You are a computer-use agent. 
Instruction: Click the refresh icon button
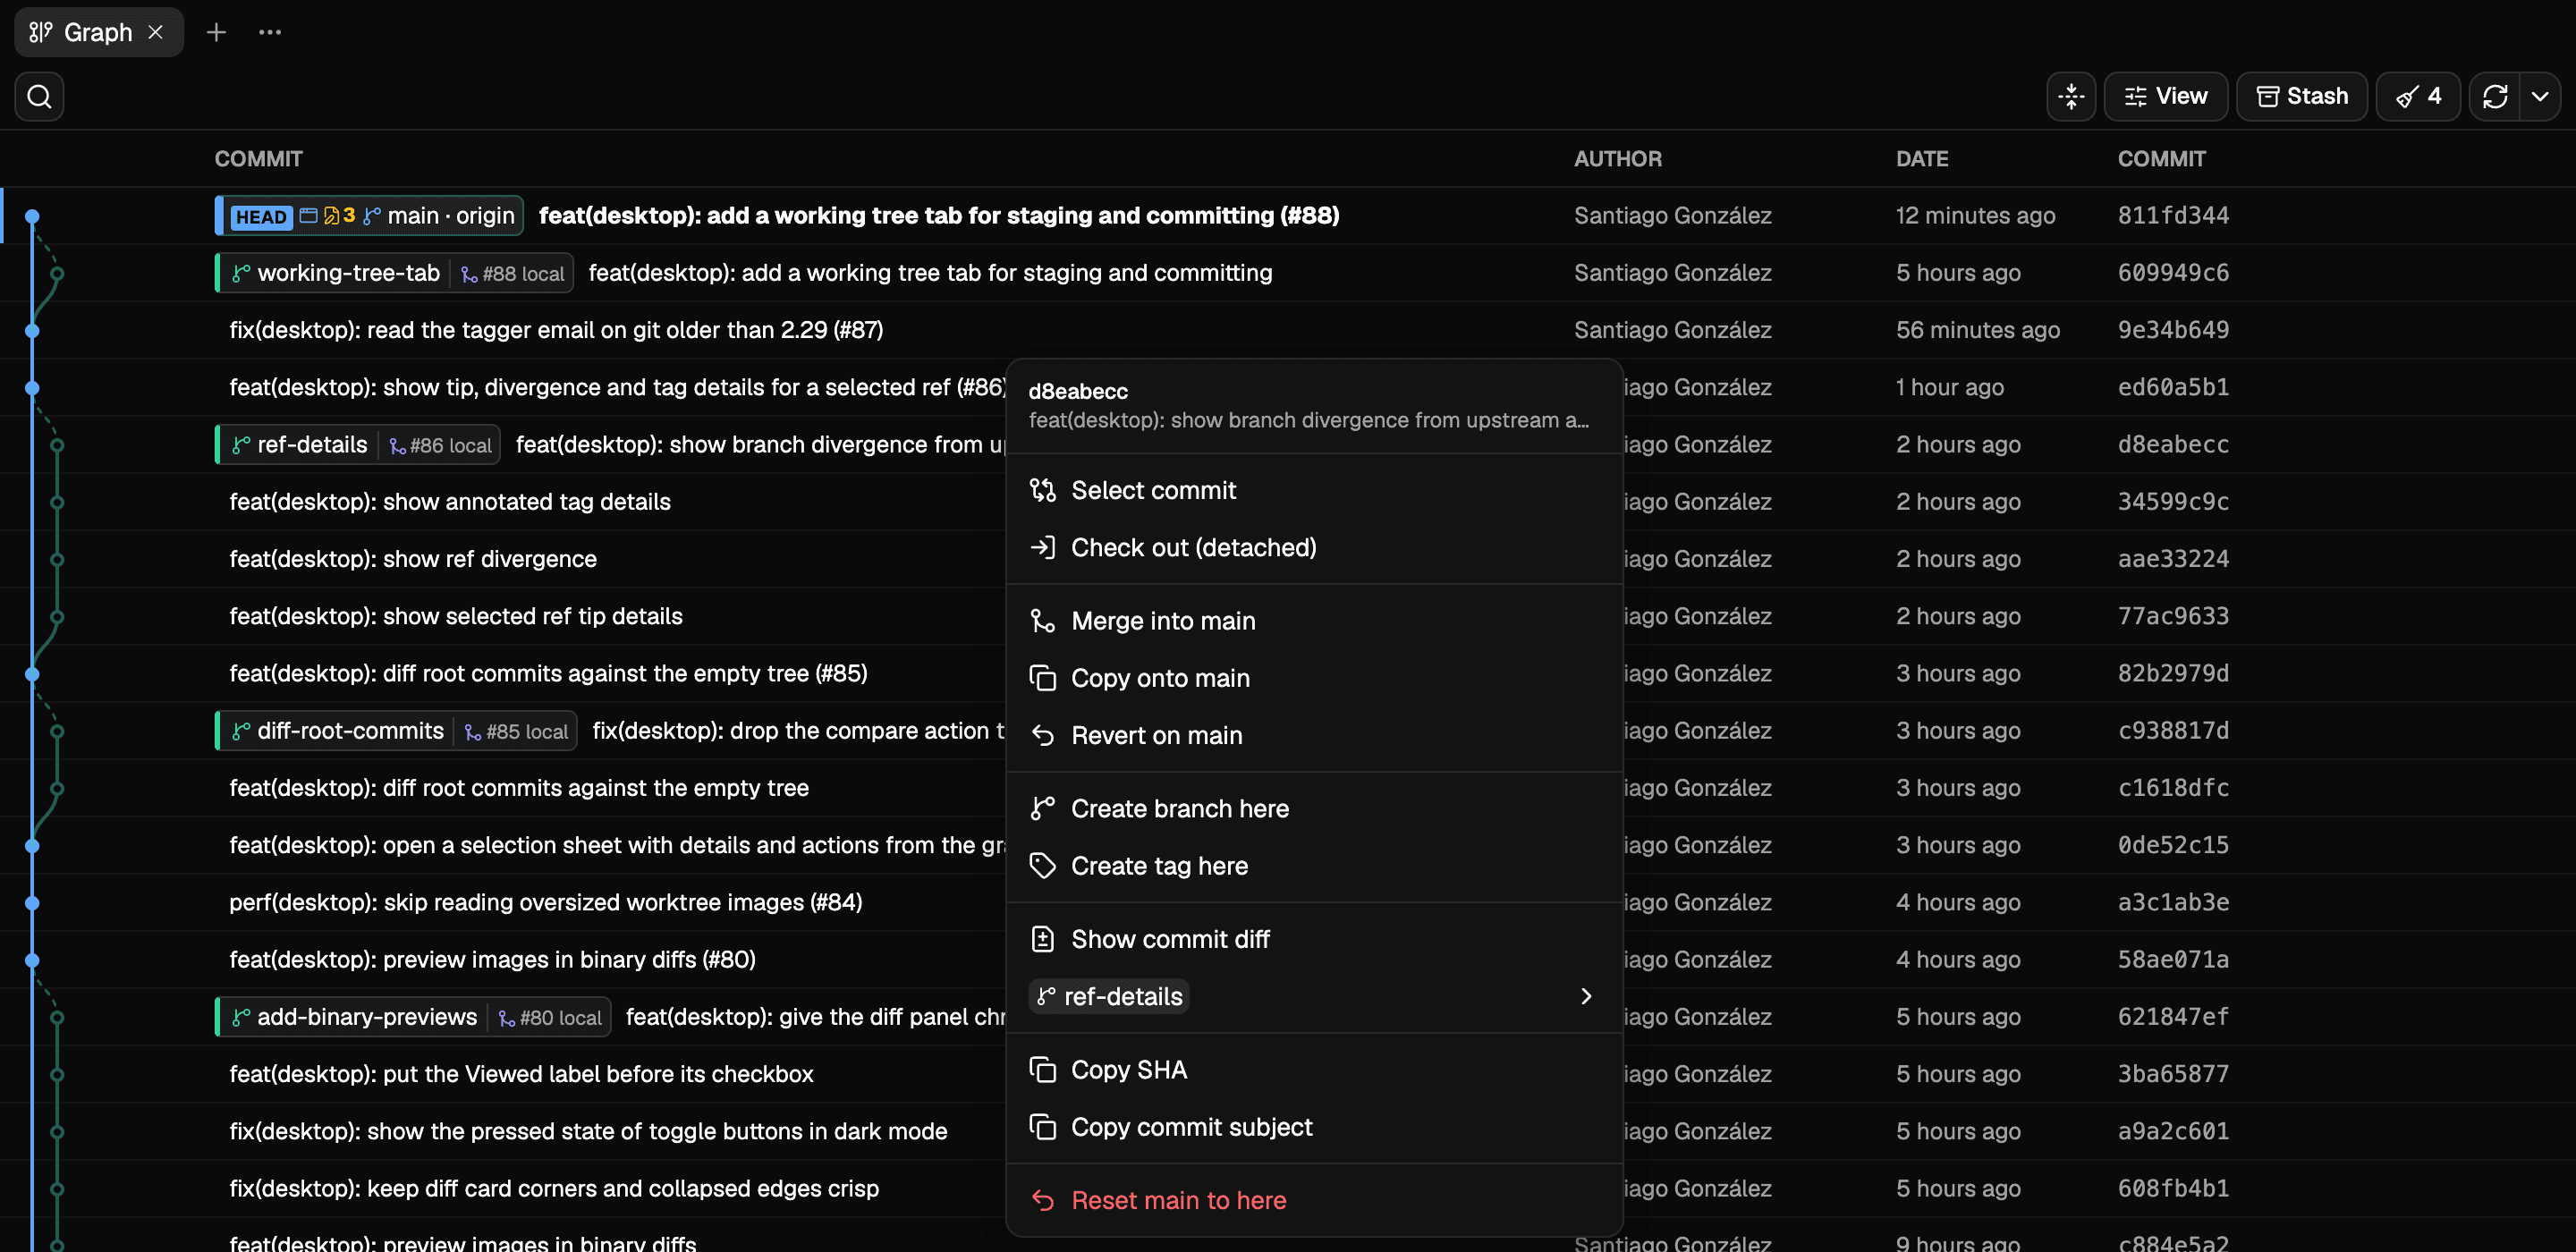(2495, 96)
